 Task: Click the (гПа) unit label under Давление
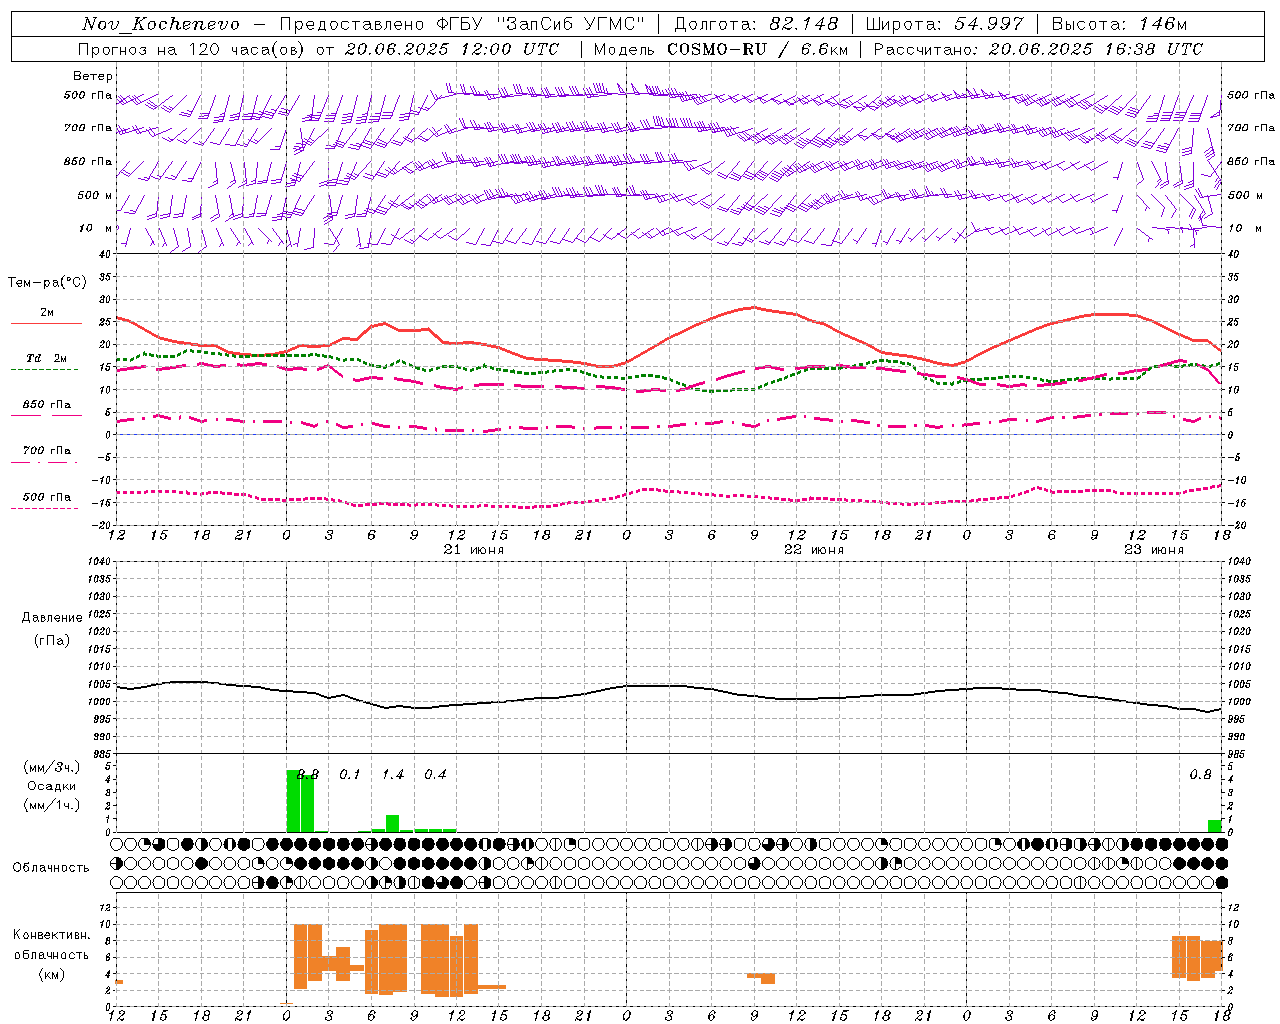[52, 640]
